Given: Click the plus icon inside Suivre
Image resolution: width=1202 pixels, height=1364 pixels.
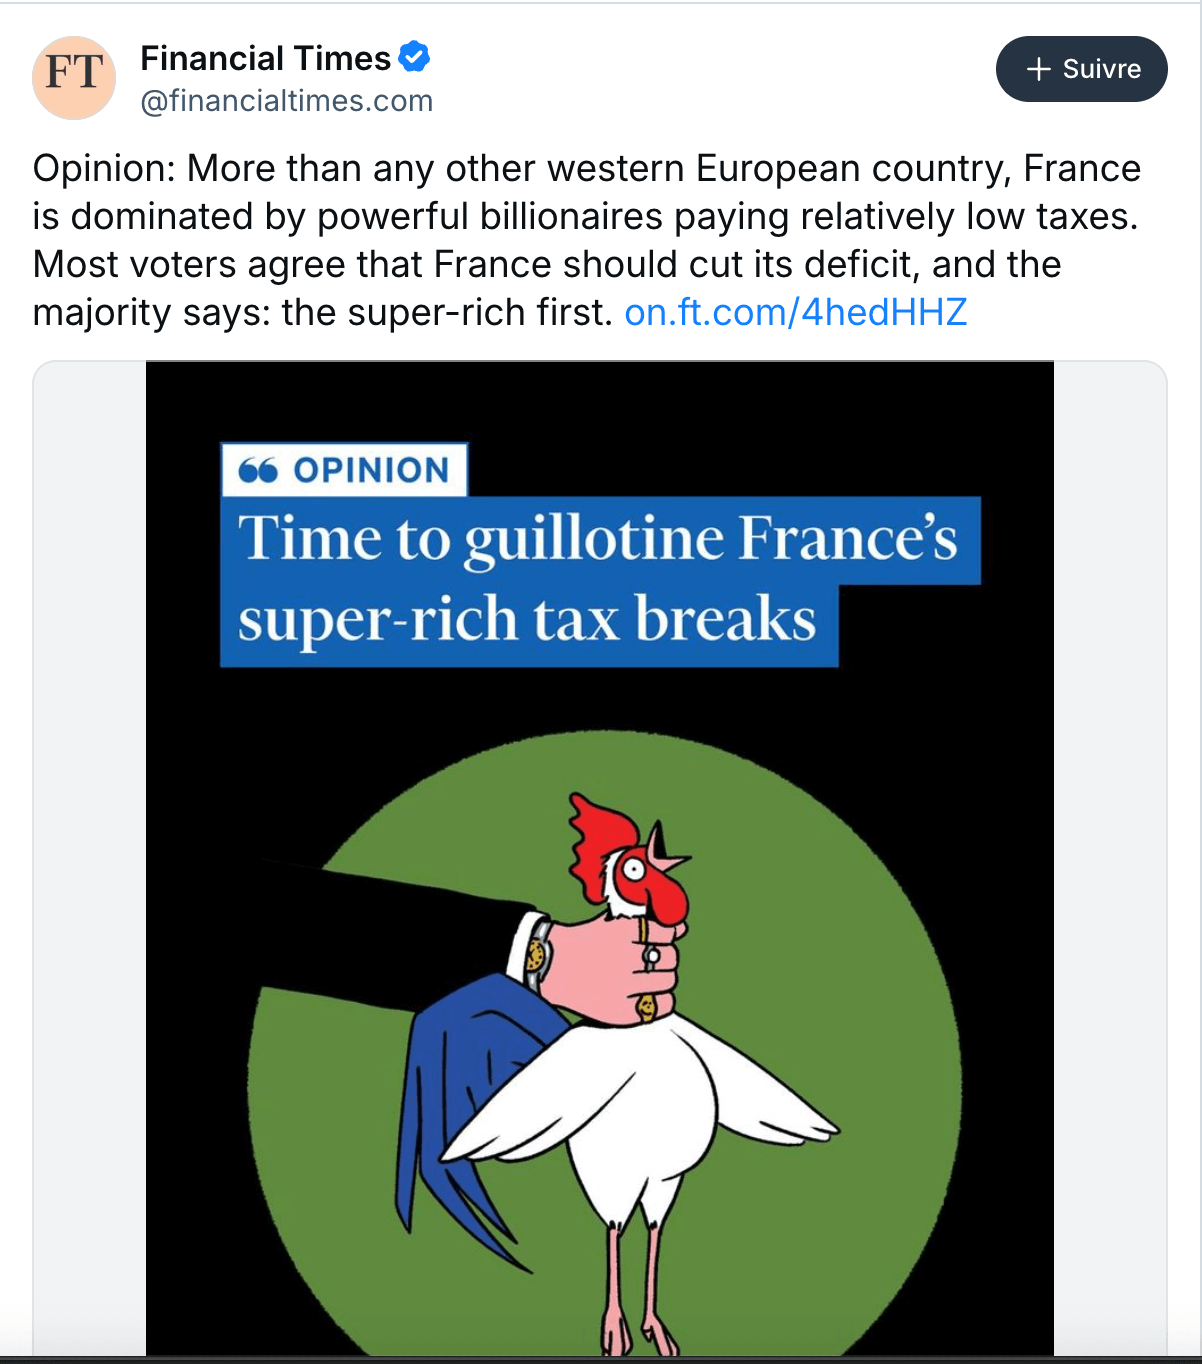Looking at the screenshot, I should (x=1039, y=69).
